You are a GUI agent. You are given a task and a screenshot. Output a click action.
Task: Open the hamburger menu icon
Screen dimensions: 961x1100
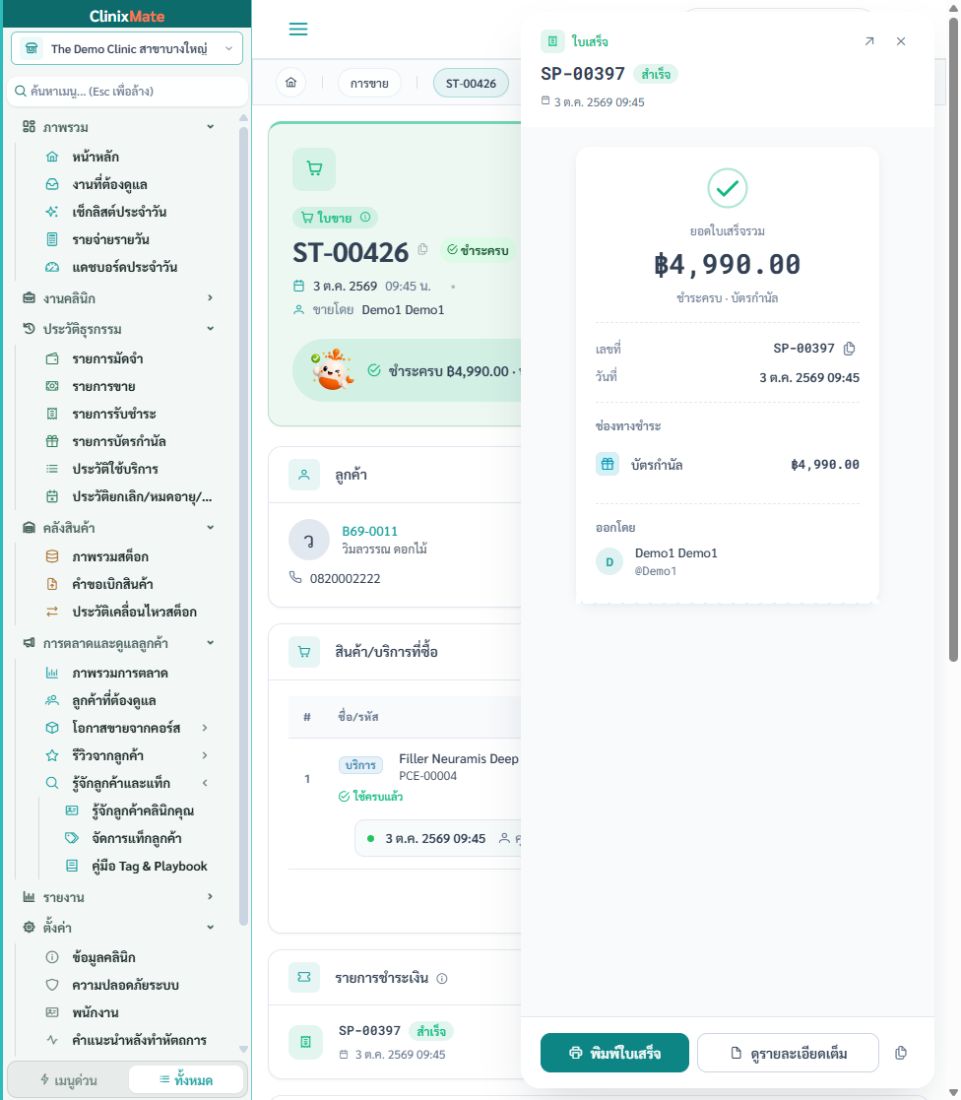[x=298, y=29]
